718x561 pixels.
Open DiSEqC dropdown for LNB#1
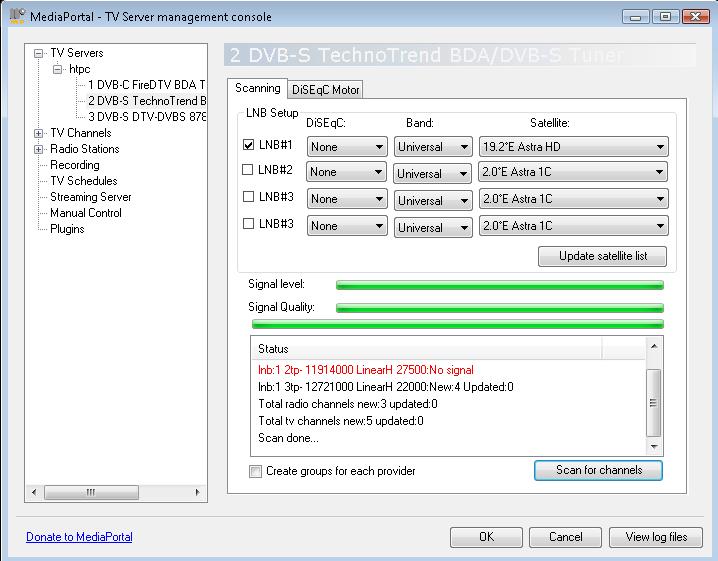pyautogui.click(x=347, y=147)
